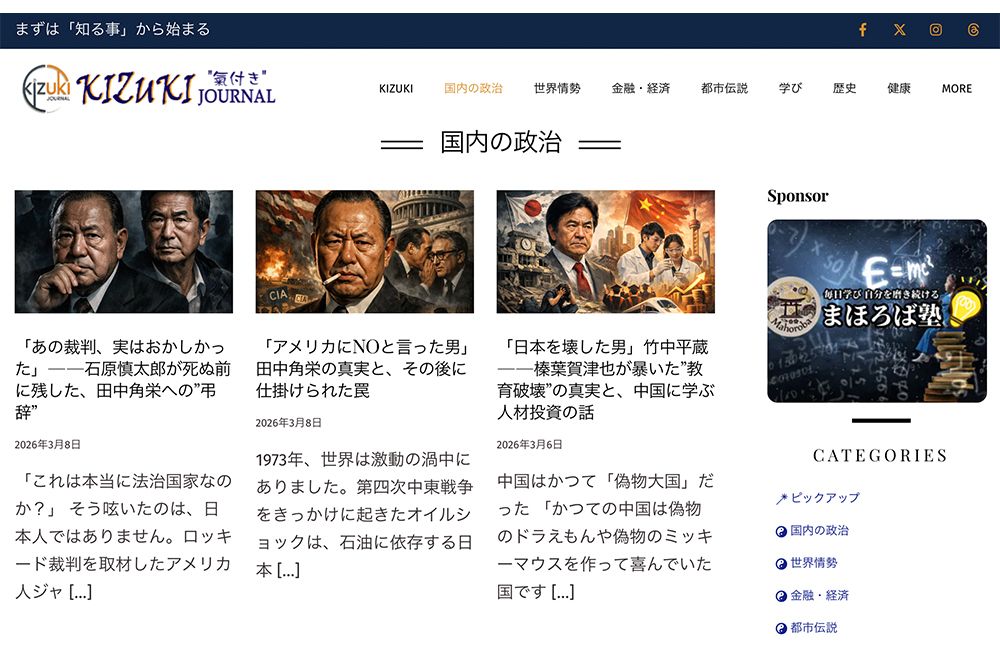Screen dimensions: 1000x667
Task: Open the 世界情勢 menu item
Action: point(557,89)
